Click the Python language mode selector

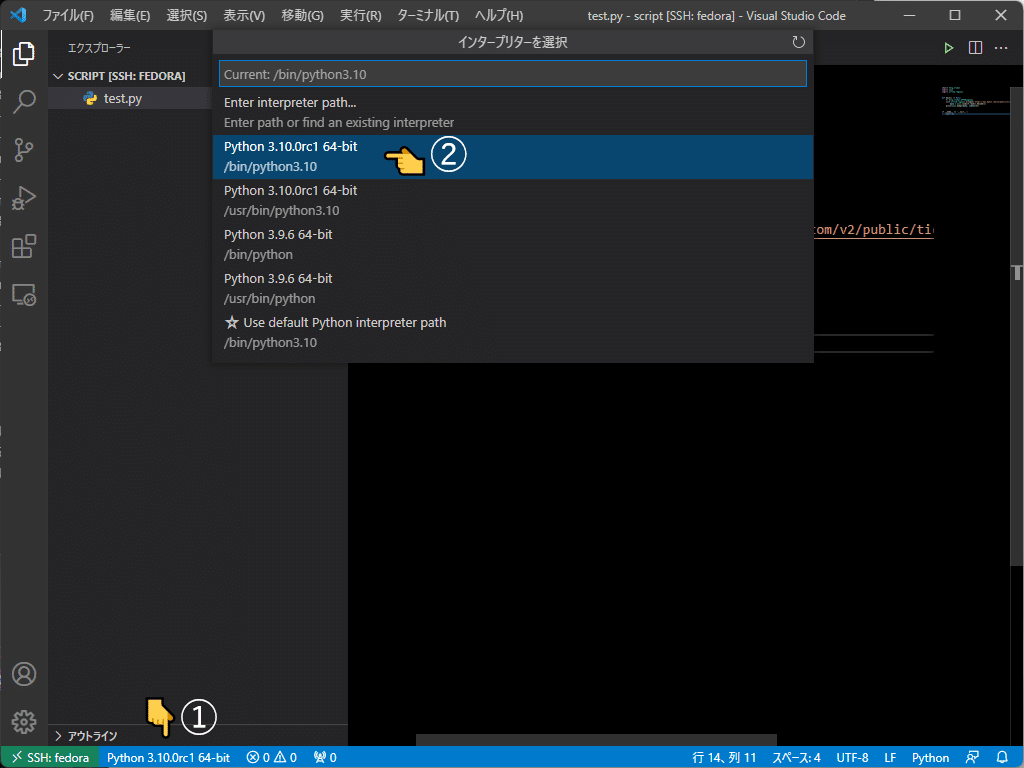(930, 758)
